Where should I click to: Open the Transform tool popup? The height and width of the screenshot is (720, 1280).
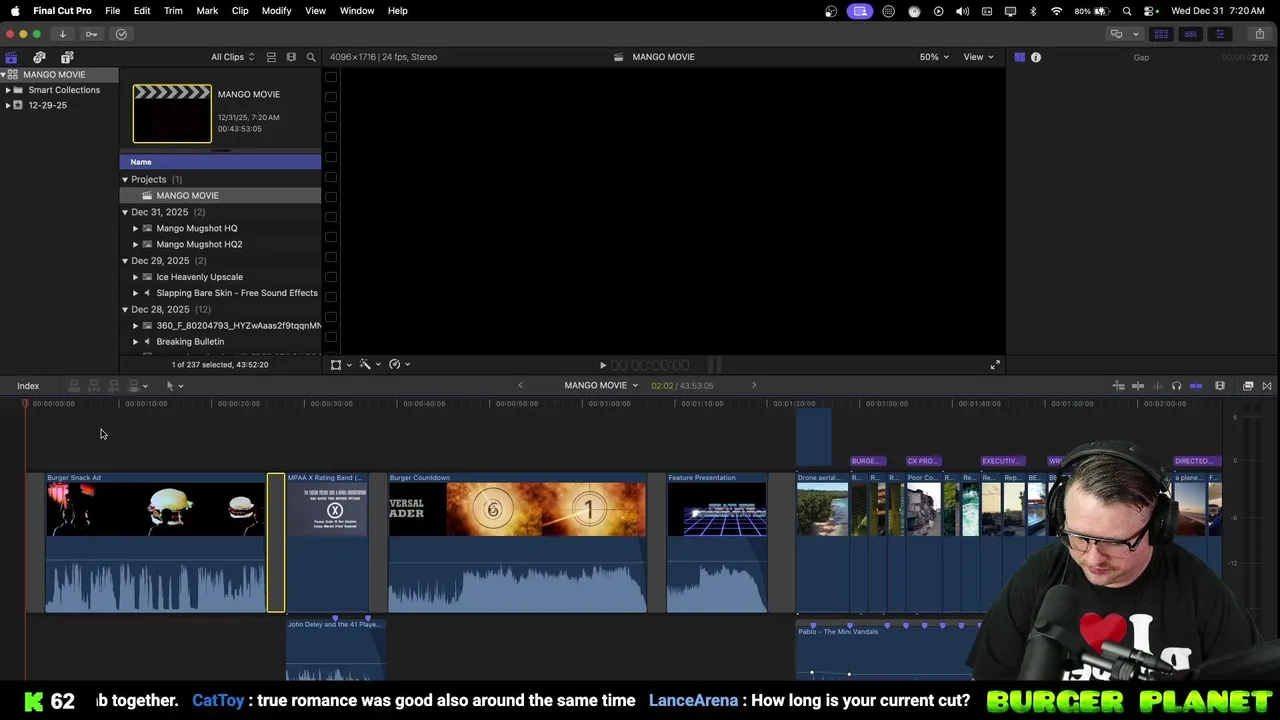tap(340, 365)
